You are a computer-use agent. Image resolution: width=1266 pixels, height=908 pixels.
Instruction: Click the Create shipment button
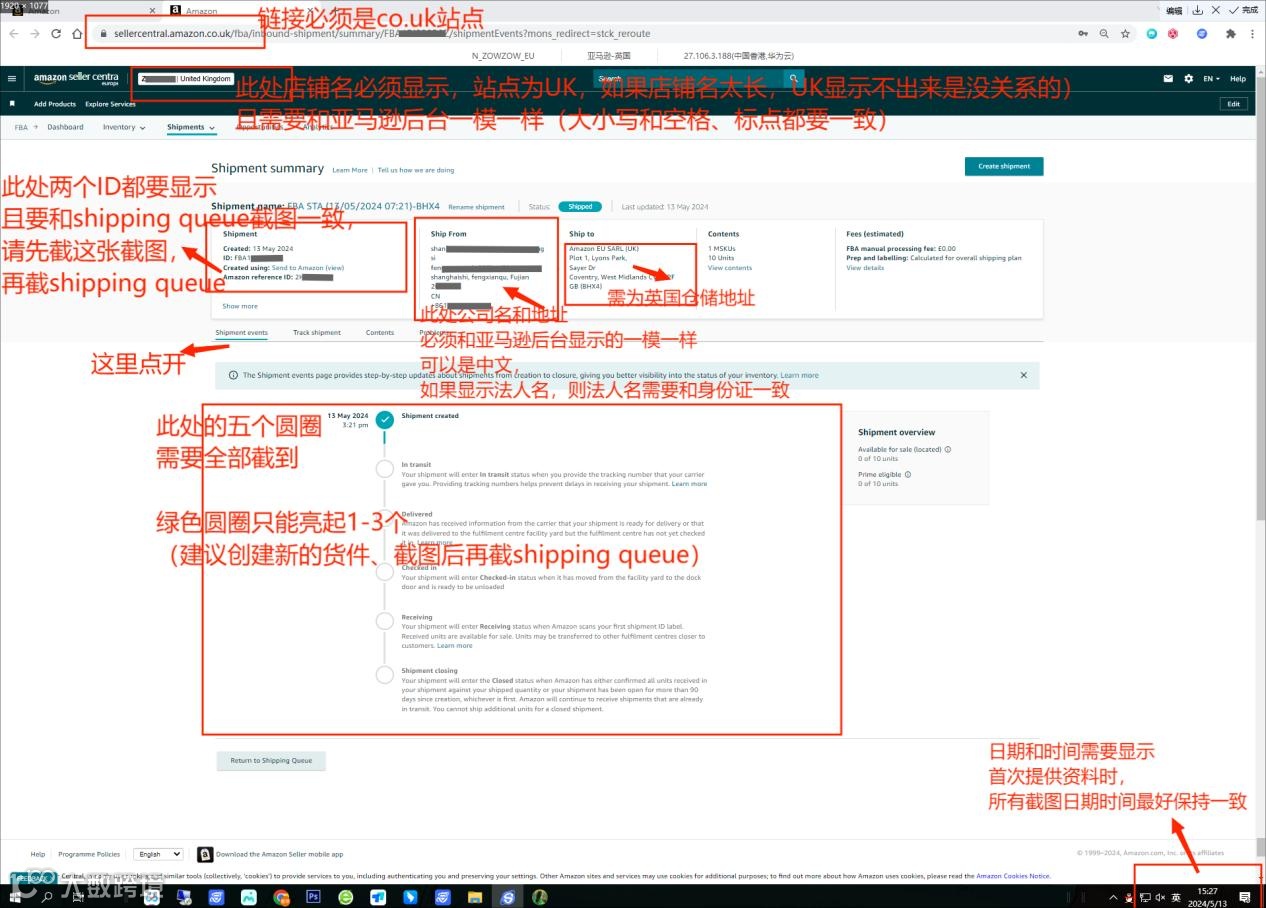[x=1004, y=166]
